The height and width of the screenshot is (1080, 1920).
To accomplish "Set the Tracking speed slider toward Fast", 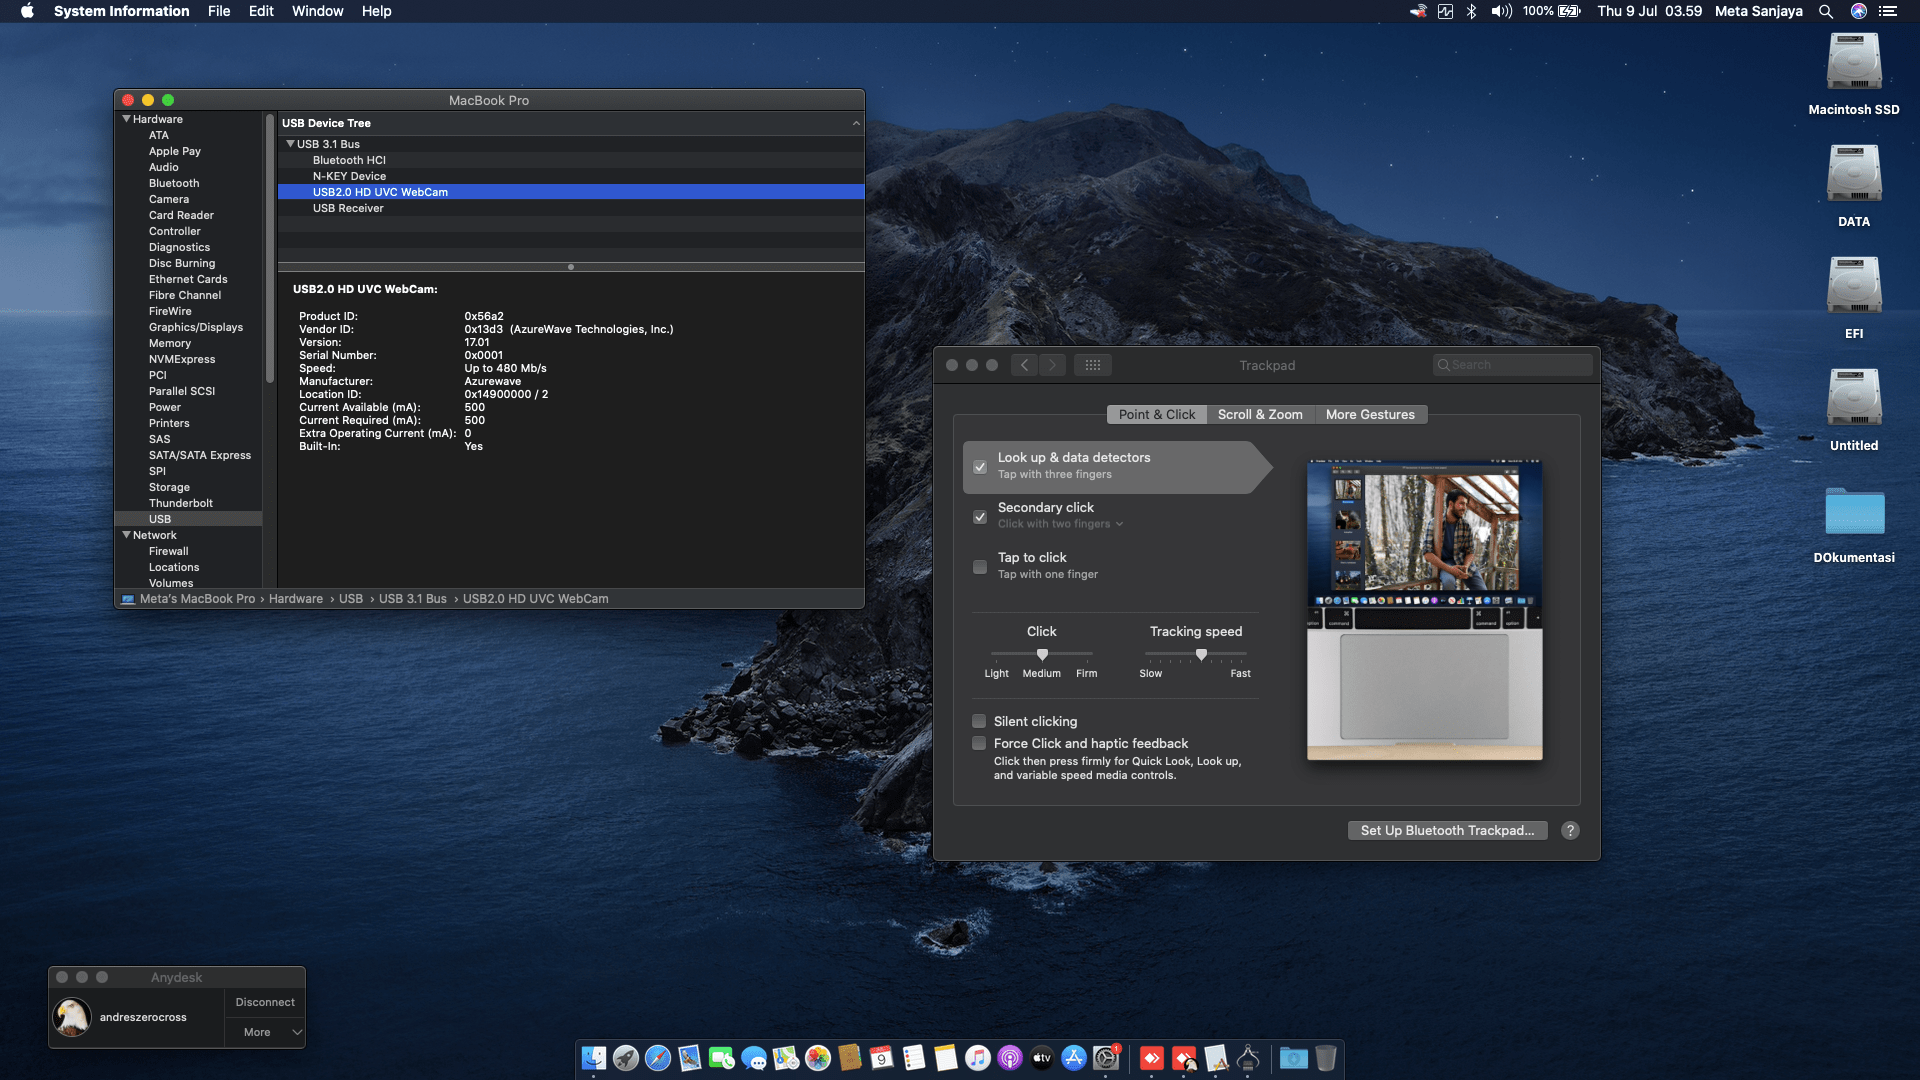I will [1235, 655].
